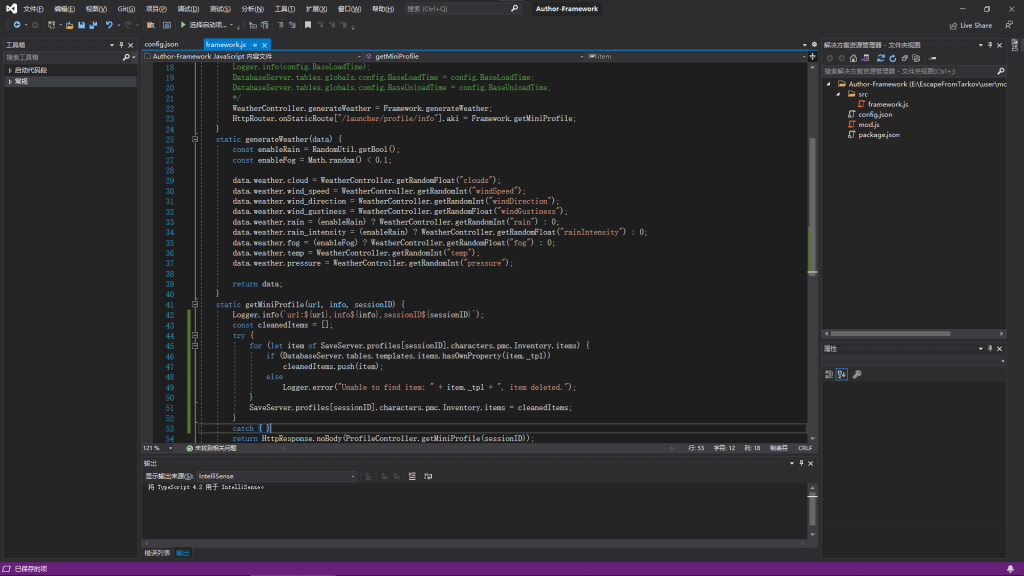The width and height of the screenshot is (1024, 576).
Task: Open framework.js in Solution Explorer
Action: click(888, 104)
